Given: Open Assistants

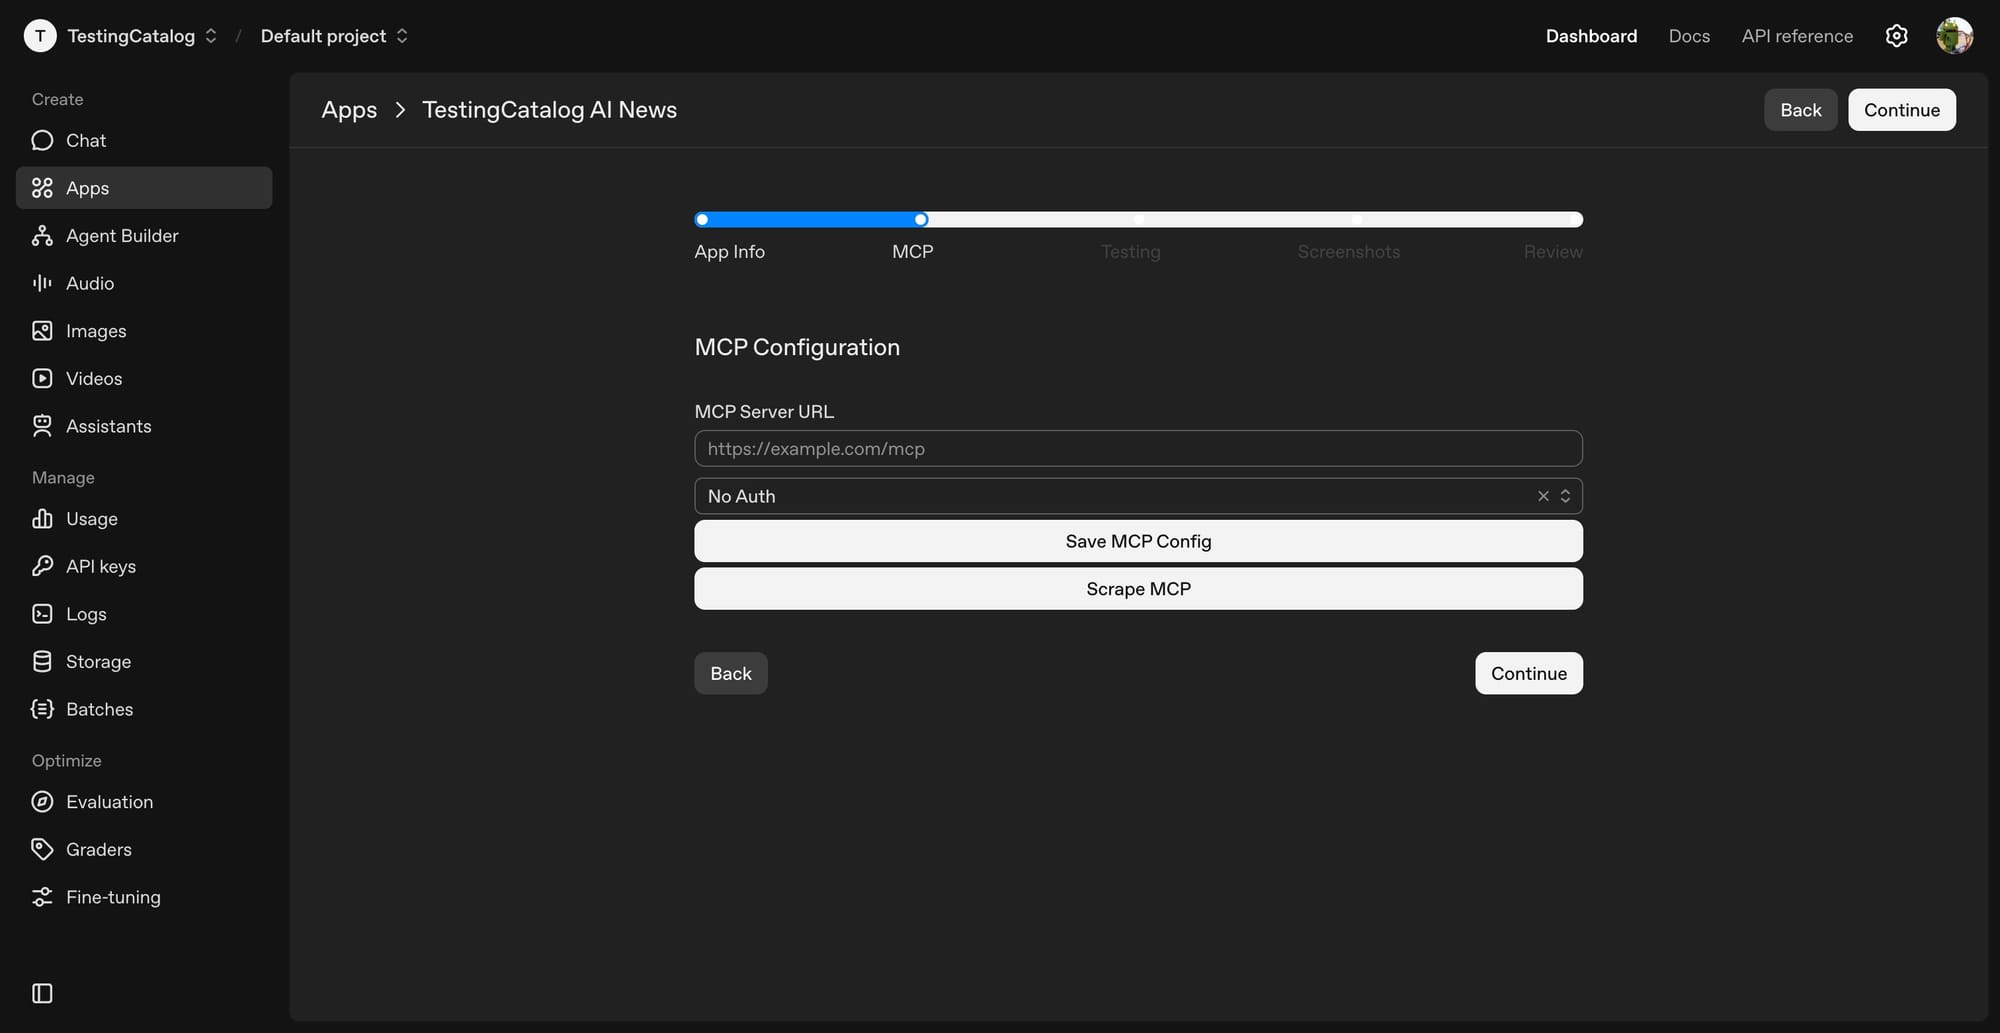Looking at the screenshot, I should (x=108, y=426).
